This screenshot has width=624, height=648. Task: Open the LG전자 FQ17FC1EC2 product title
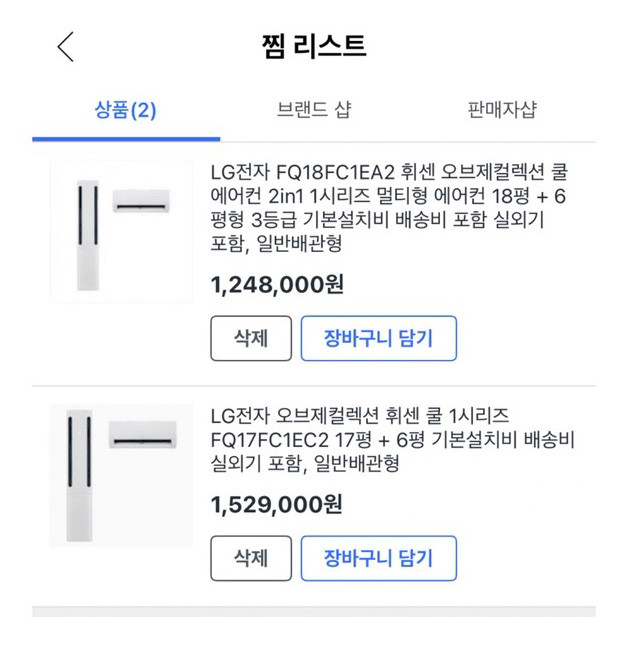point(390,438)
